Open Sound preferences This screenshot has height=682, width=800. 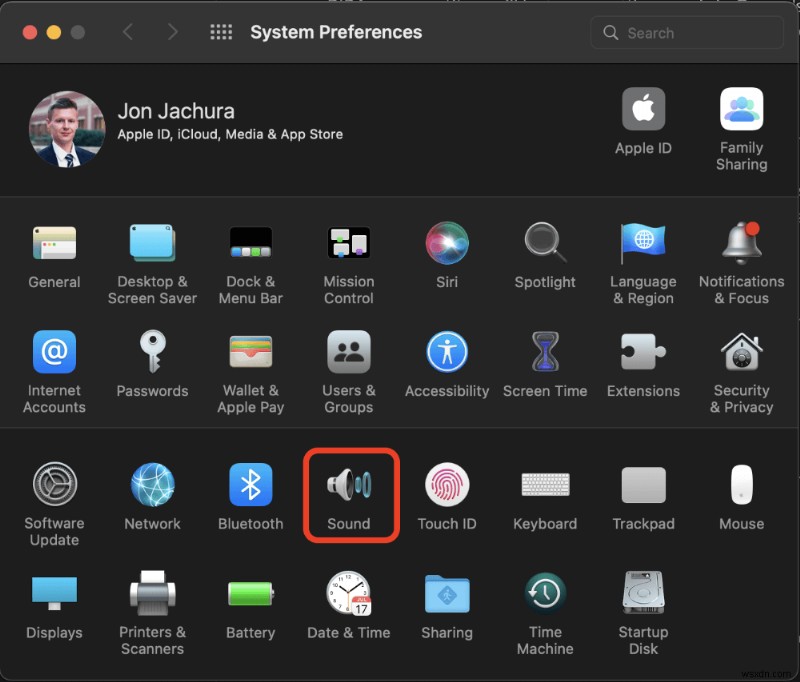351,495
